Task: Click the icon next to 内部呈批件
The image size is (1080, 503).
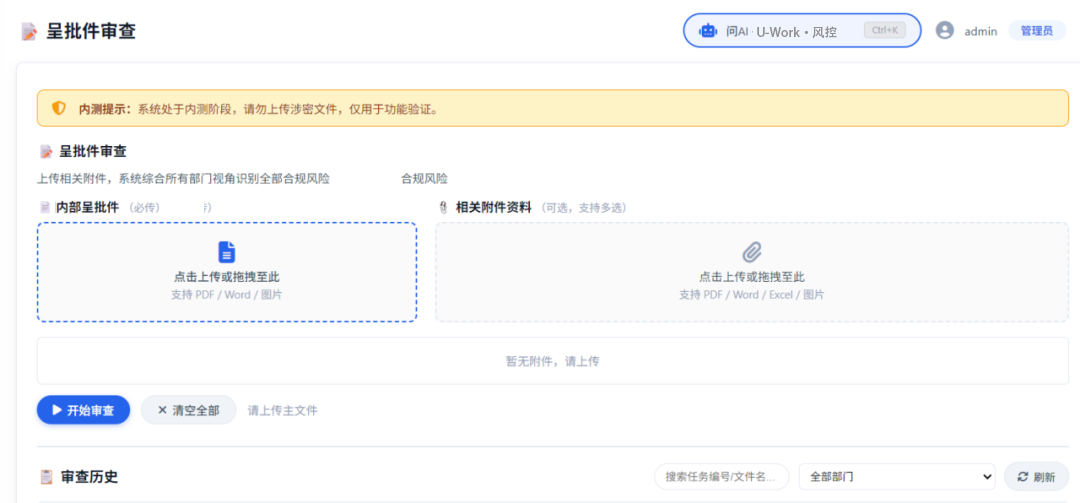Action: click(x=45, y=207)
